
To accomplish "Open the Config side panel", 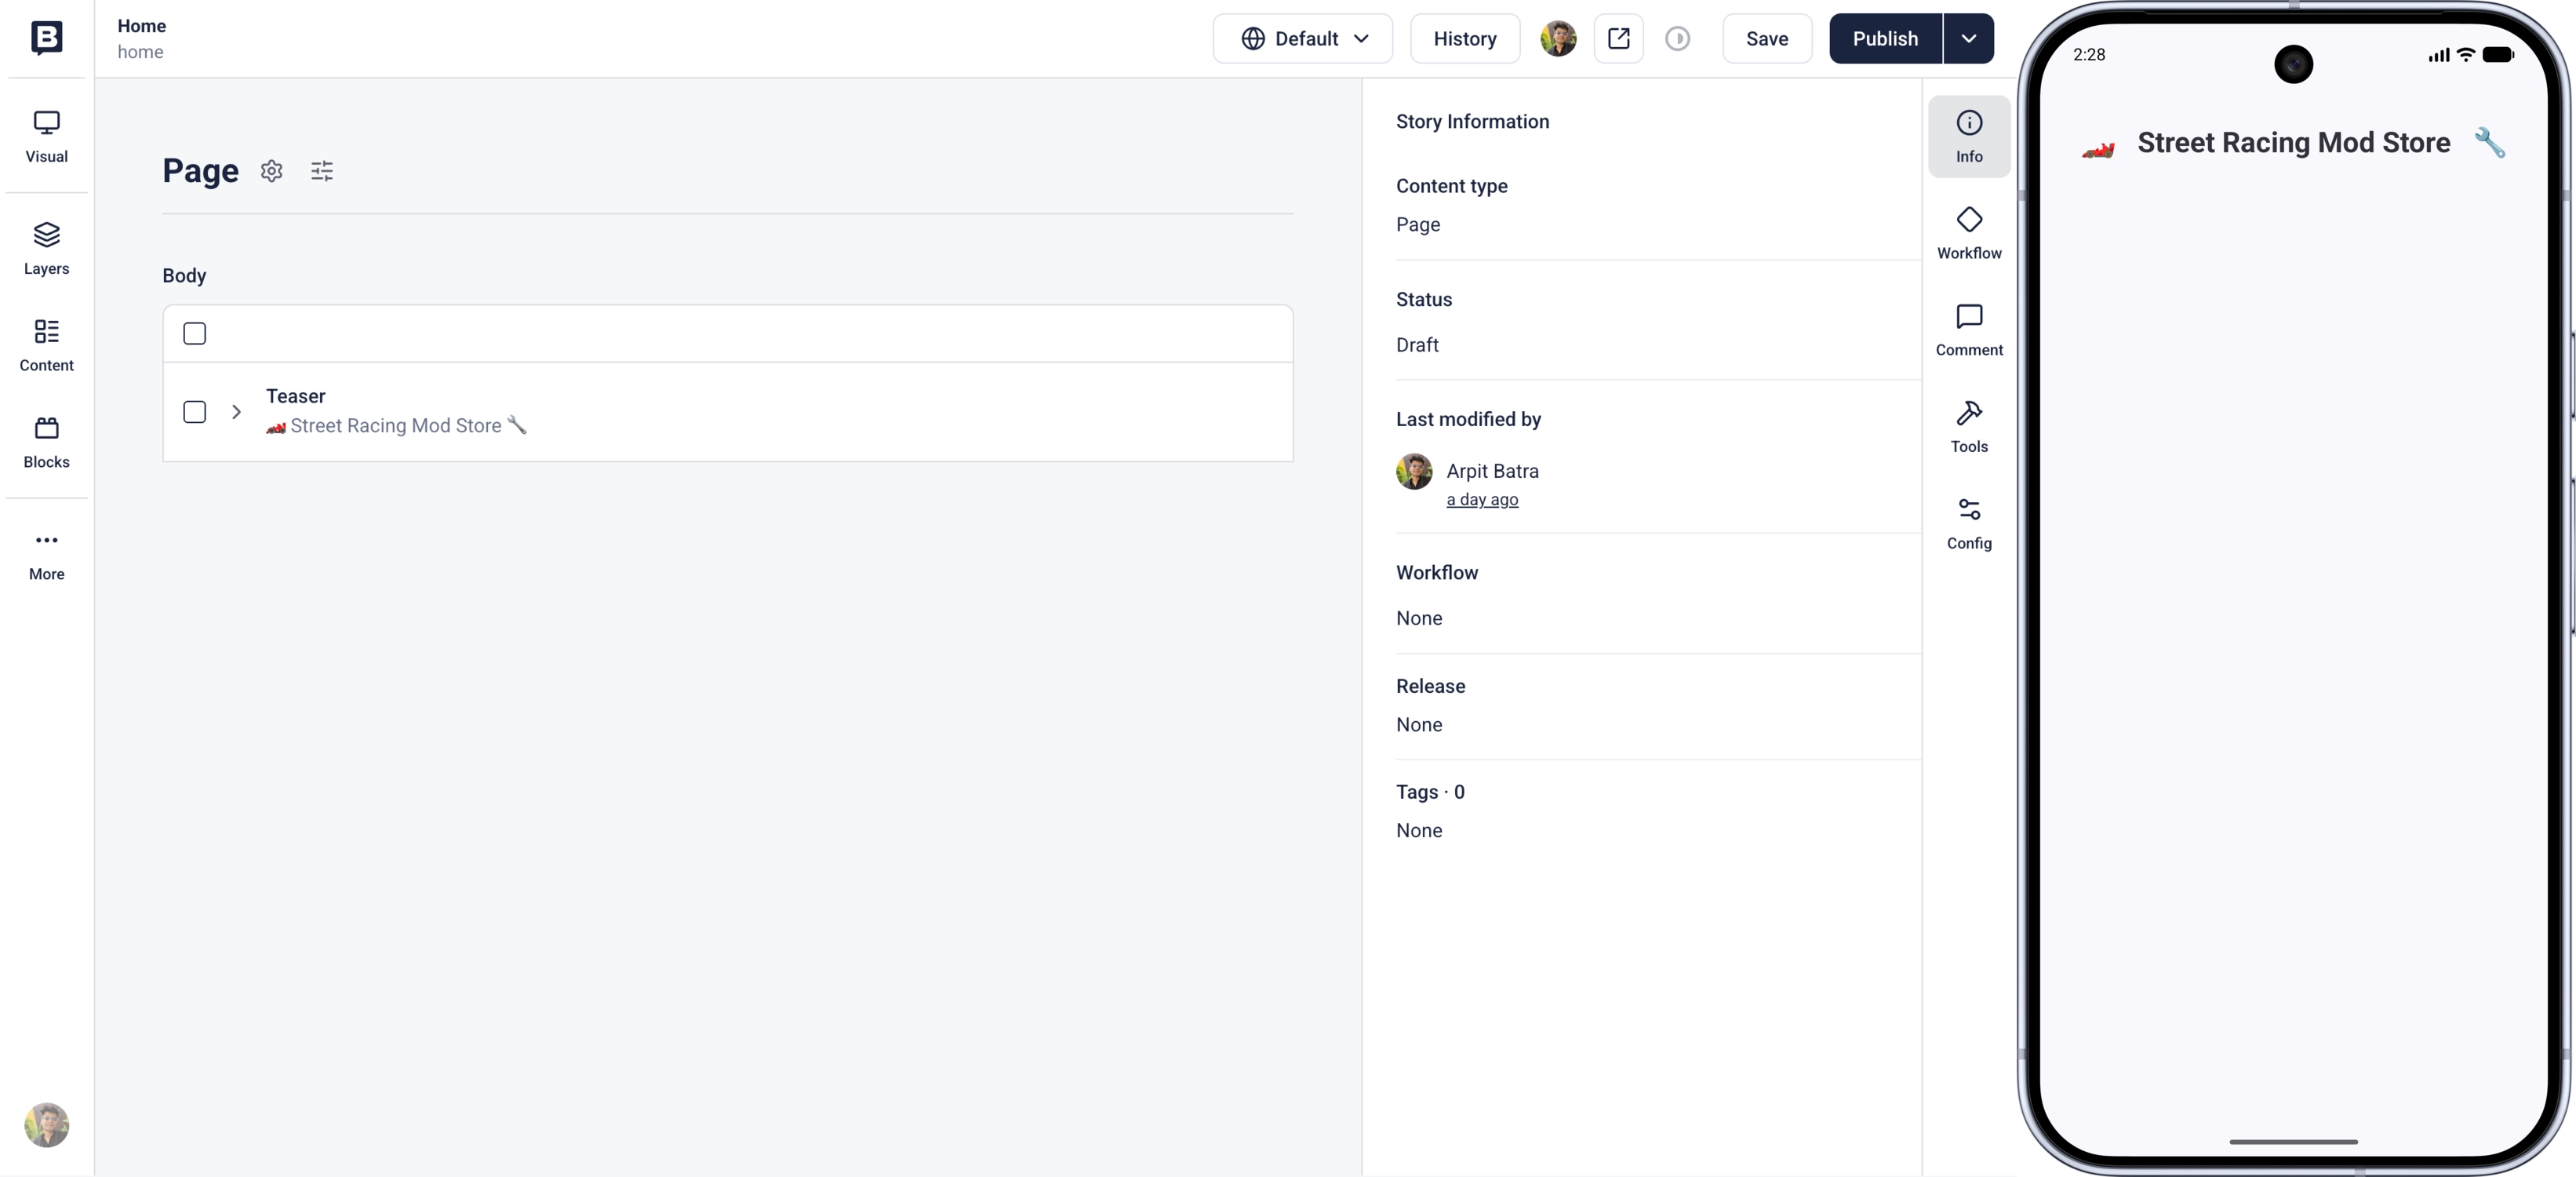I will tap(1969, 525).
